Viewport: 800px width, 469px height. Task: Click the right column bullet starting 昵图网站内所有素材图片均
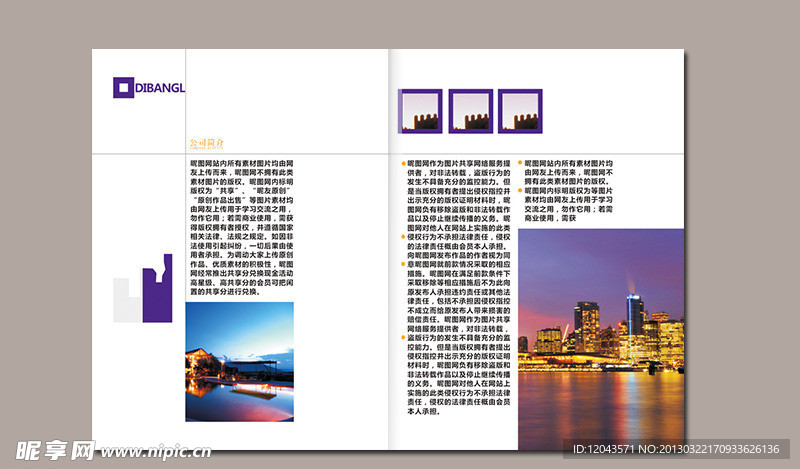(x=568, y=172)
